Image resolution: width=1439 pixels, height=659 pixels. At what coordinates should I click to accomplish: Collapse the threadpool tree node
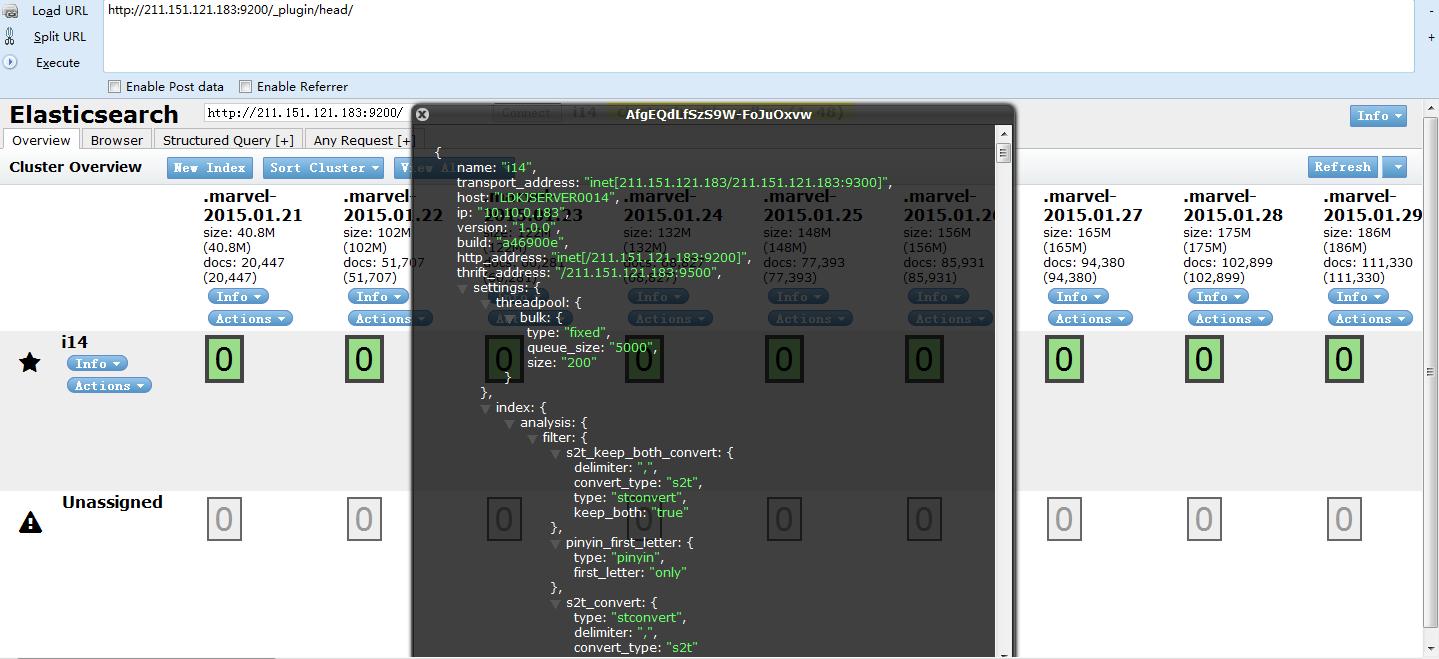coord(485,303)
